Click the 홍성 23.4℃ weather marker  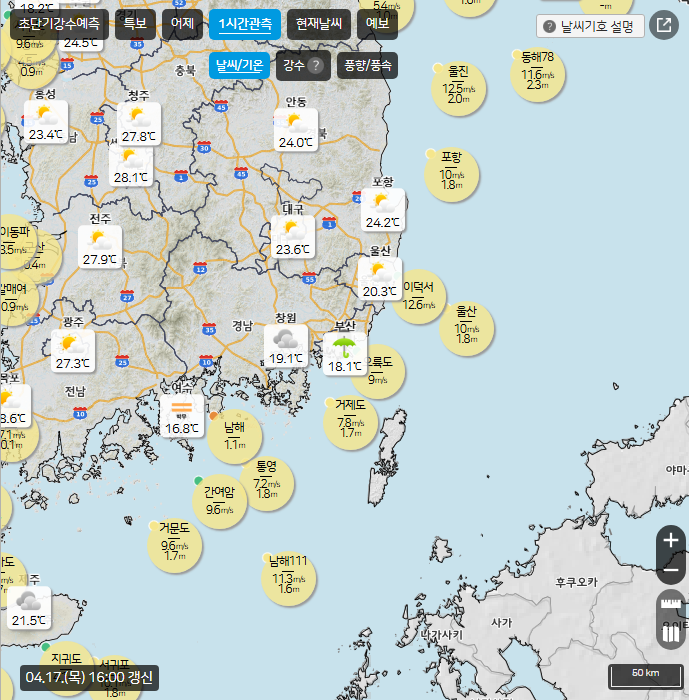(46, 121)
